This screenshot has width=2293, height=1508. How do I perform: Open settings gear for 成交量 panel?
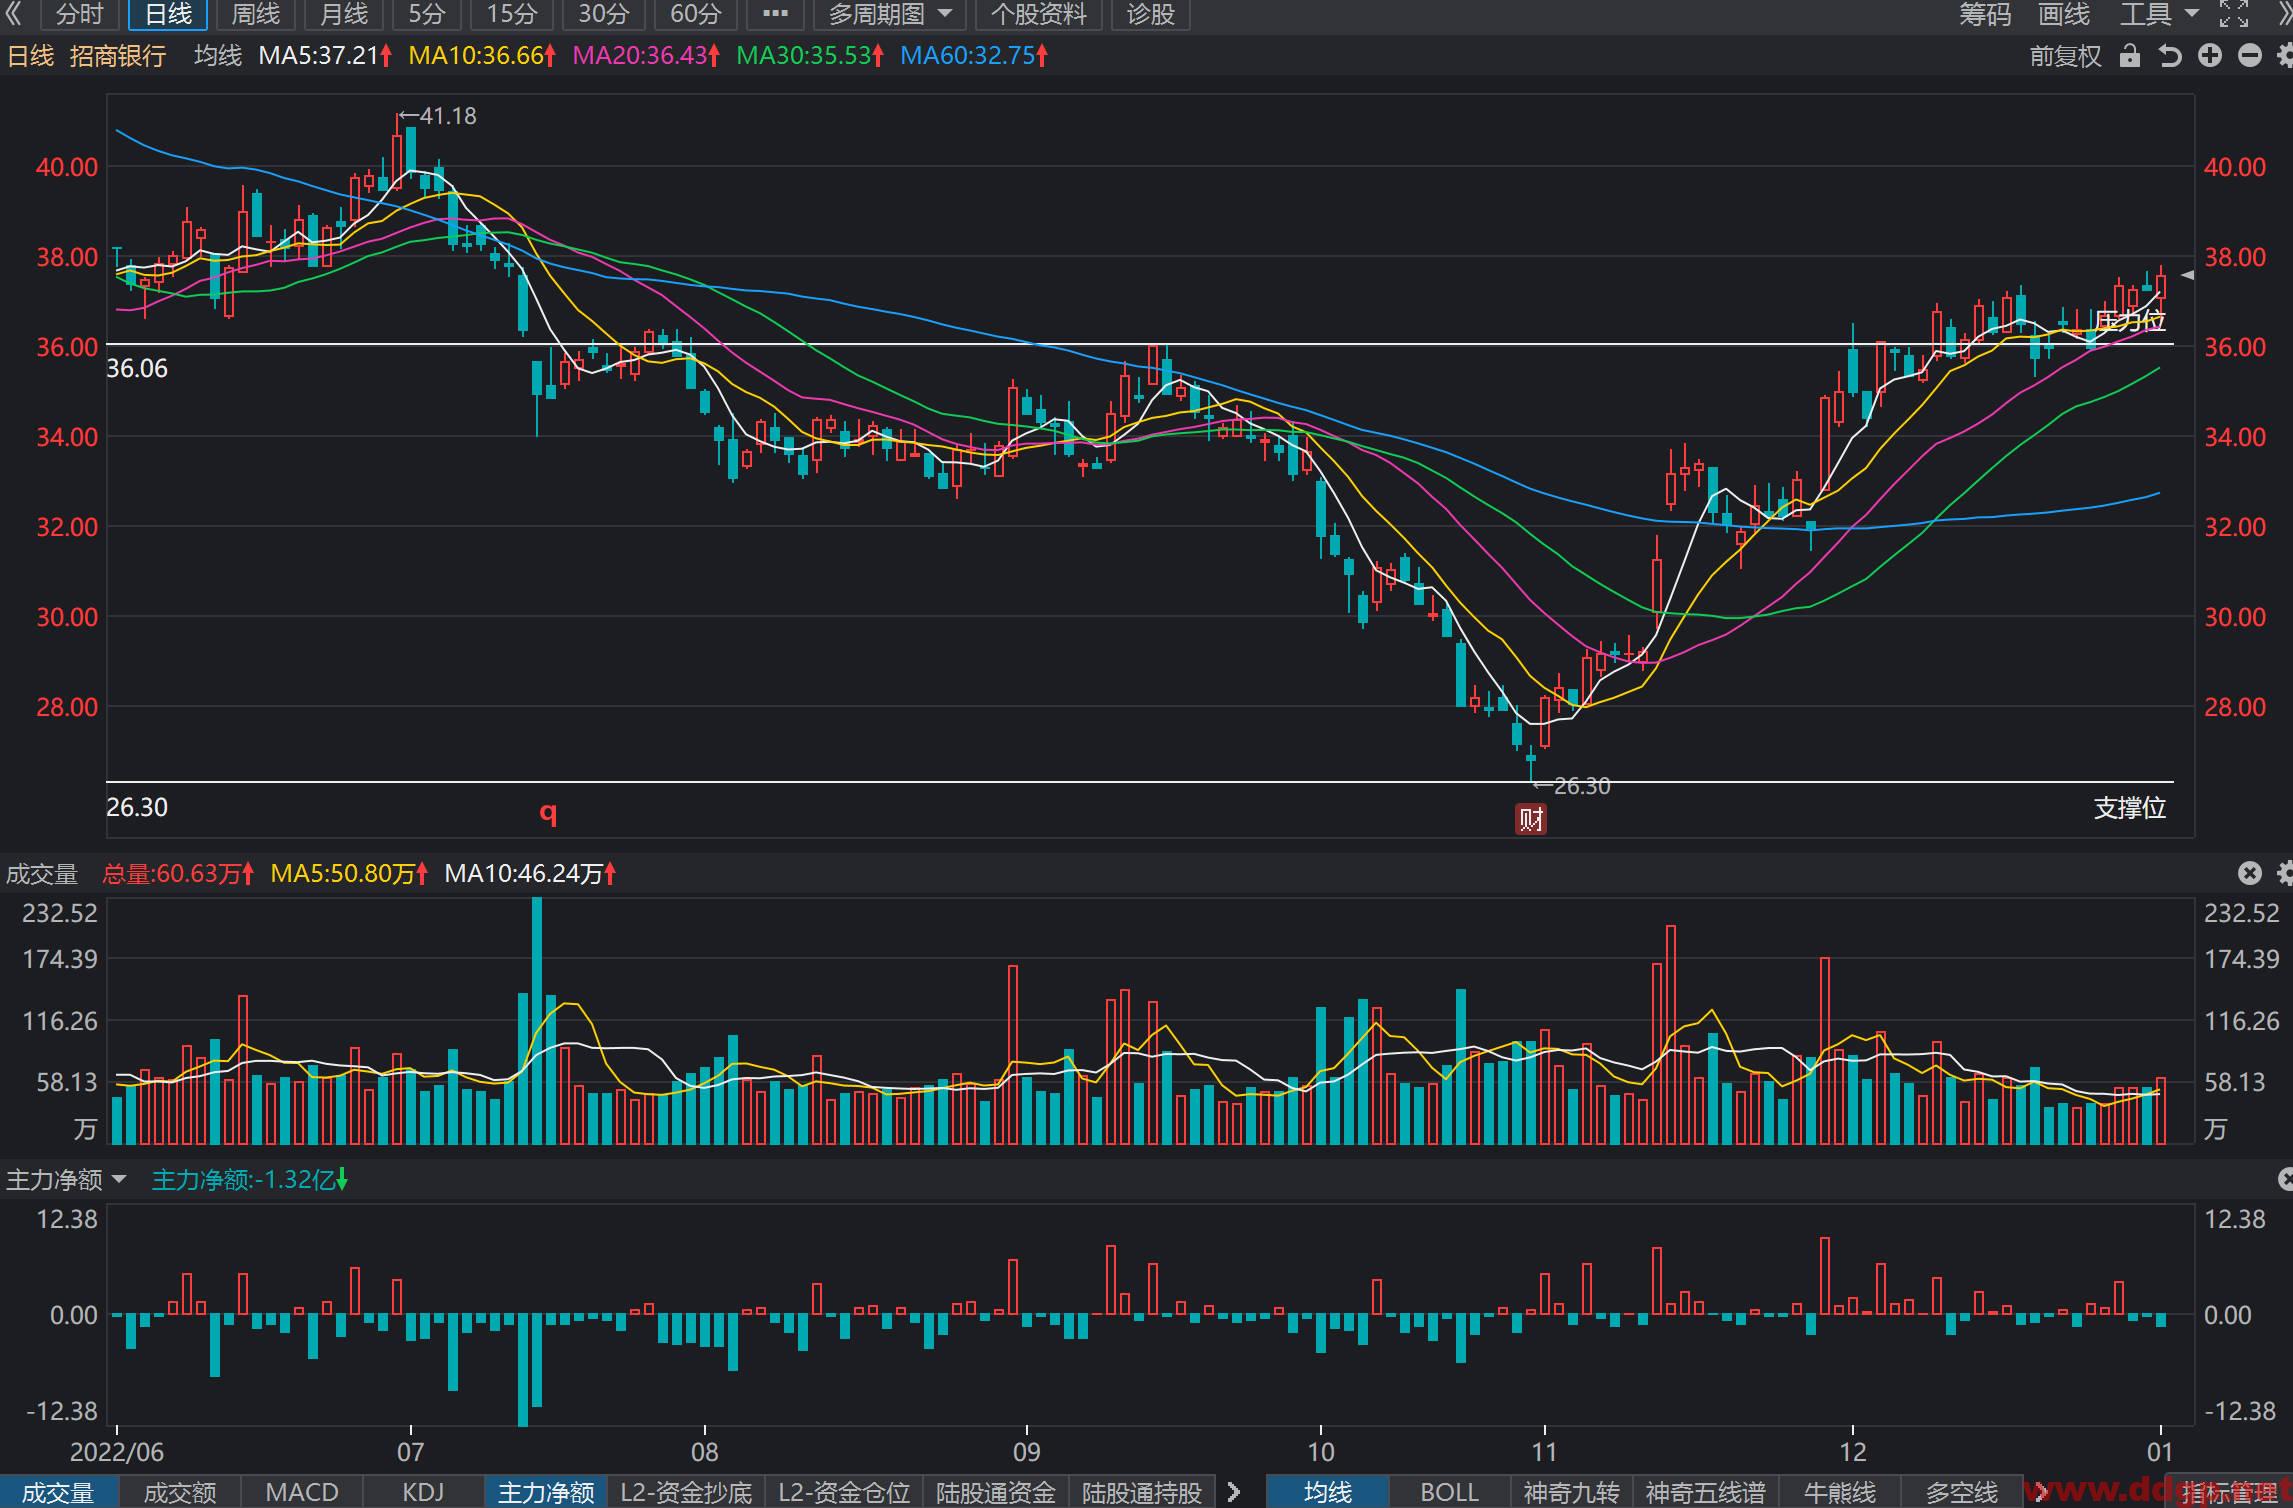pyautogui.click(x=2285, y=873)
